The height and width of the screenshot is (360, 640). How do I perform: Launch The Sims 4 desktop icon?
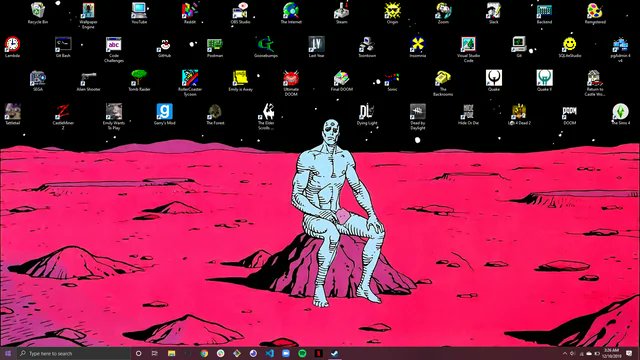(620, 114)
